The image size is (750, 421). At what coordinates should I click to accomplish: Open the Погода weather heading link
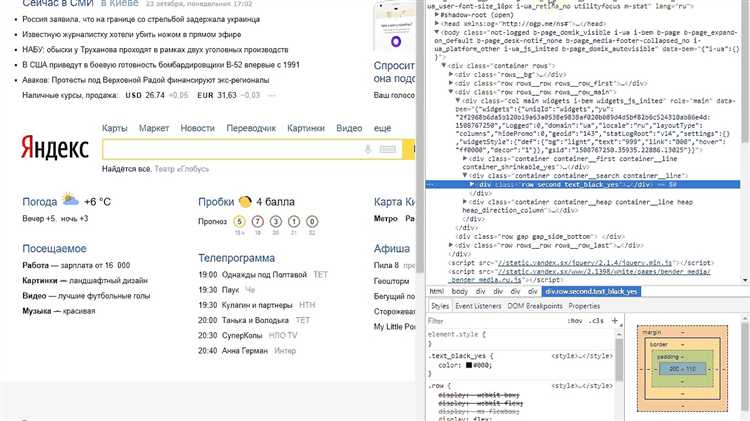tap(40, 202)
